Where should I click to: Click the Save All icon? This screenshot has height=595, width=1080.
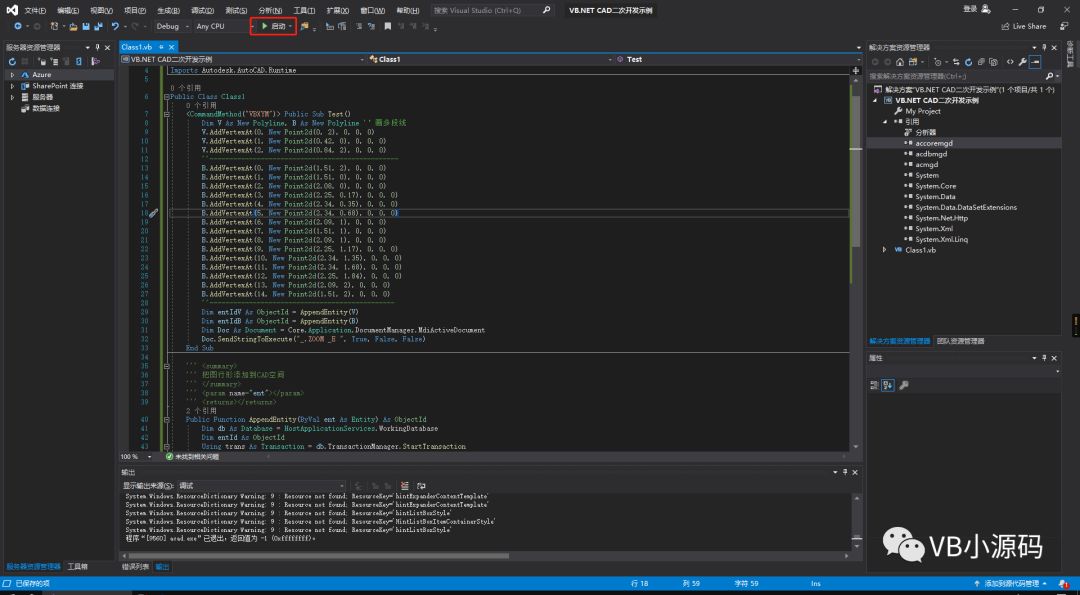(x=98, y=26)
